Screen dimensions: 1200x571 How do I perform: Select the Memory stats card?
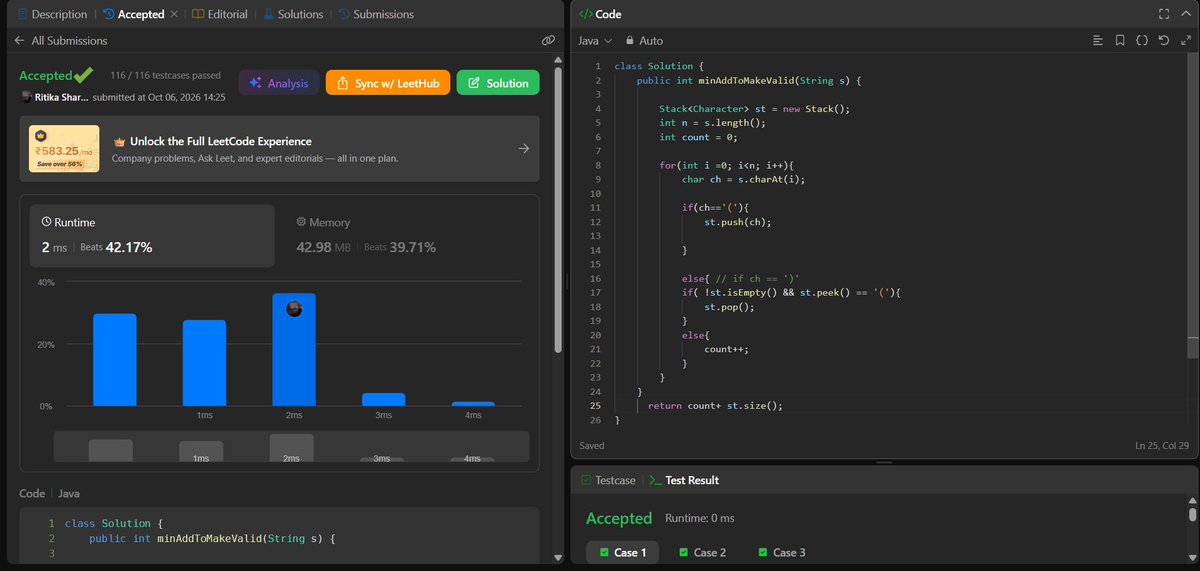[x=407, y=236]
